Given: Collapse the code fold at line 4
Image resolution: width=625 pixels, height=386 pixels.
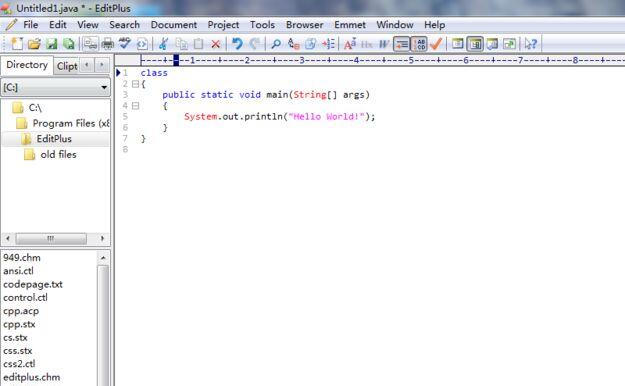Looking at the screenshot, I should click(x=136, y=106).
